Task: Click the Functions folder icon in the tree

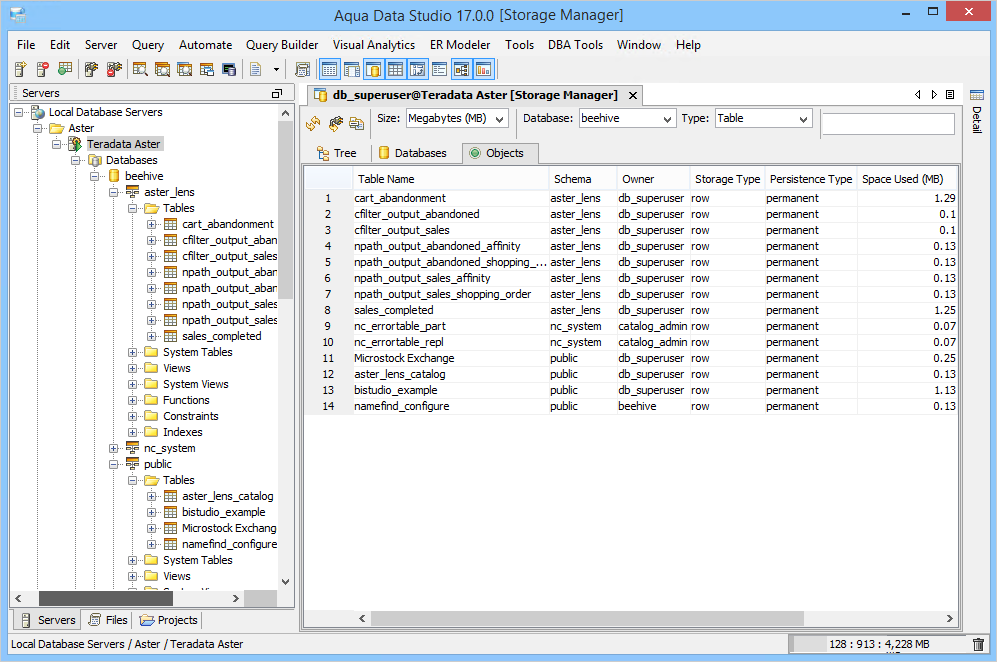Action: pyautogui.click(x=151, y=400)
